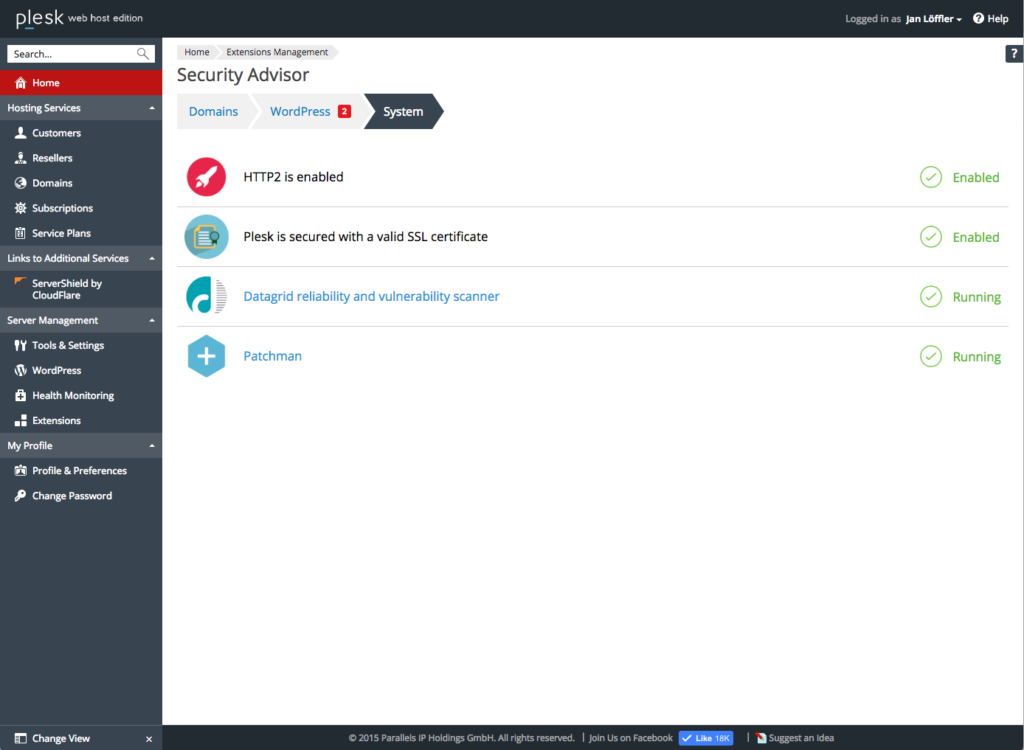The image size is (1024, 750).
Task: Click the Change Password key icon
Action: (x=20, y=495)
